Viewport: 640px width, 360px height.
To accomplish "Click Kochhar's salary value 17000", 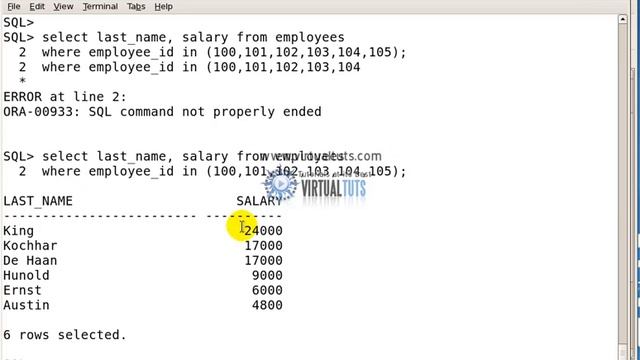I will pyautogui.click(x=263, y=246).
